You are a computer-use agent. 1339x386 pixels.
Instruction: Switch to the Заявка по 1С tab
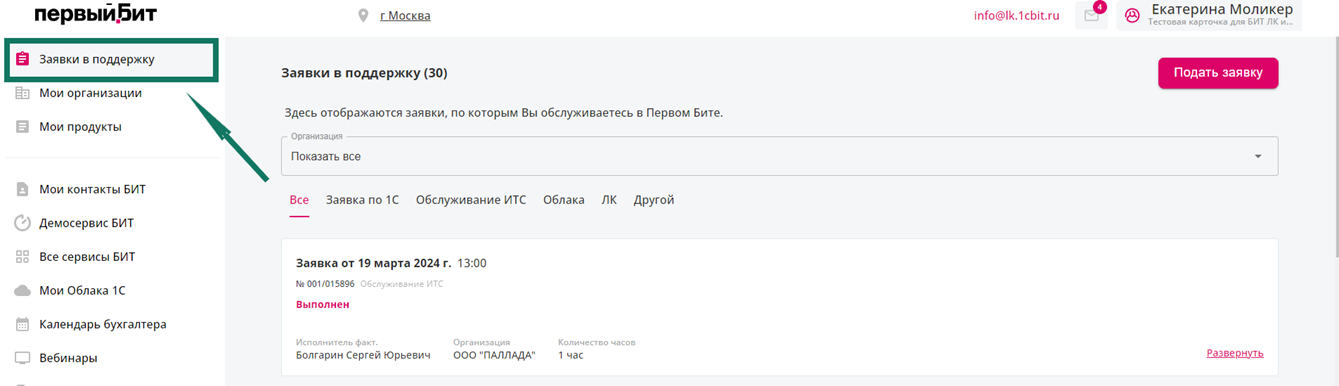tap(362, 200)
